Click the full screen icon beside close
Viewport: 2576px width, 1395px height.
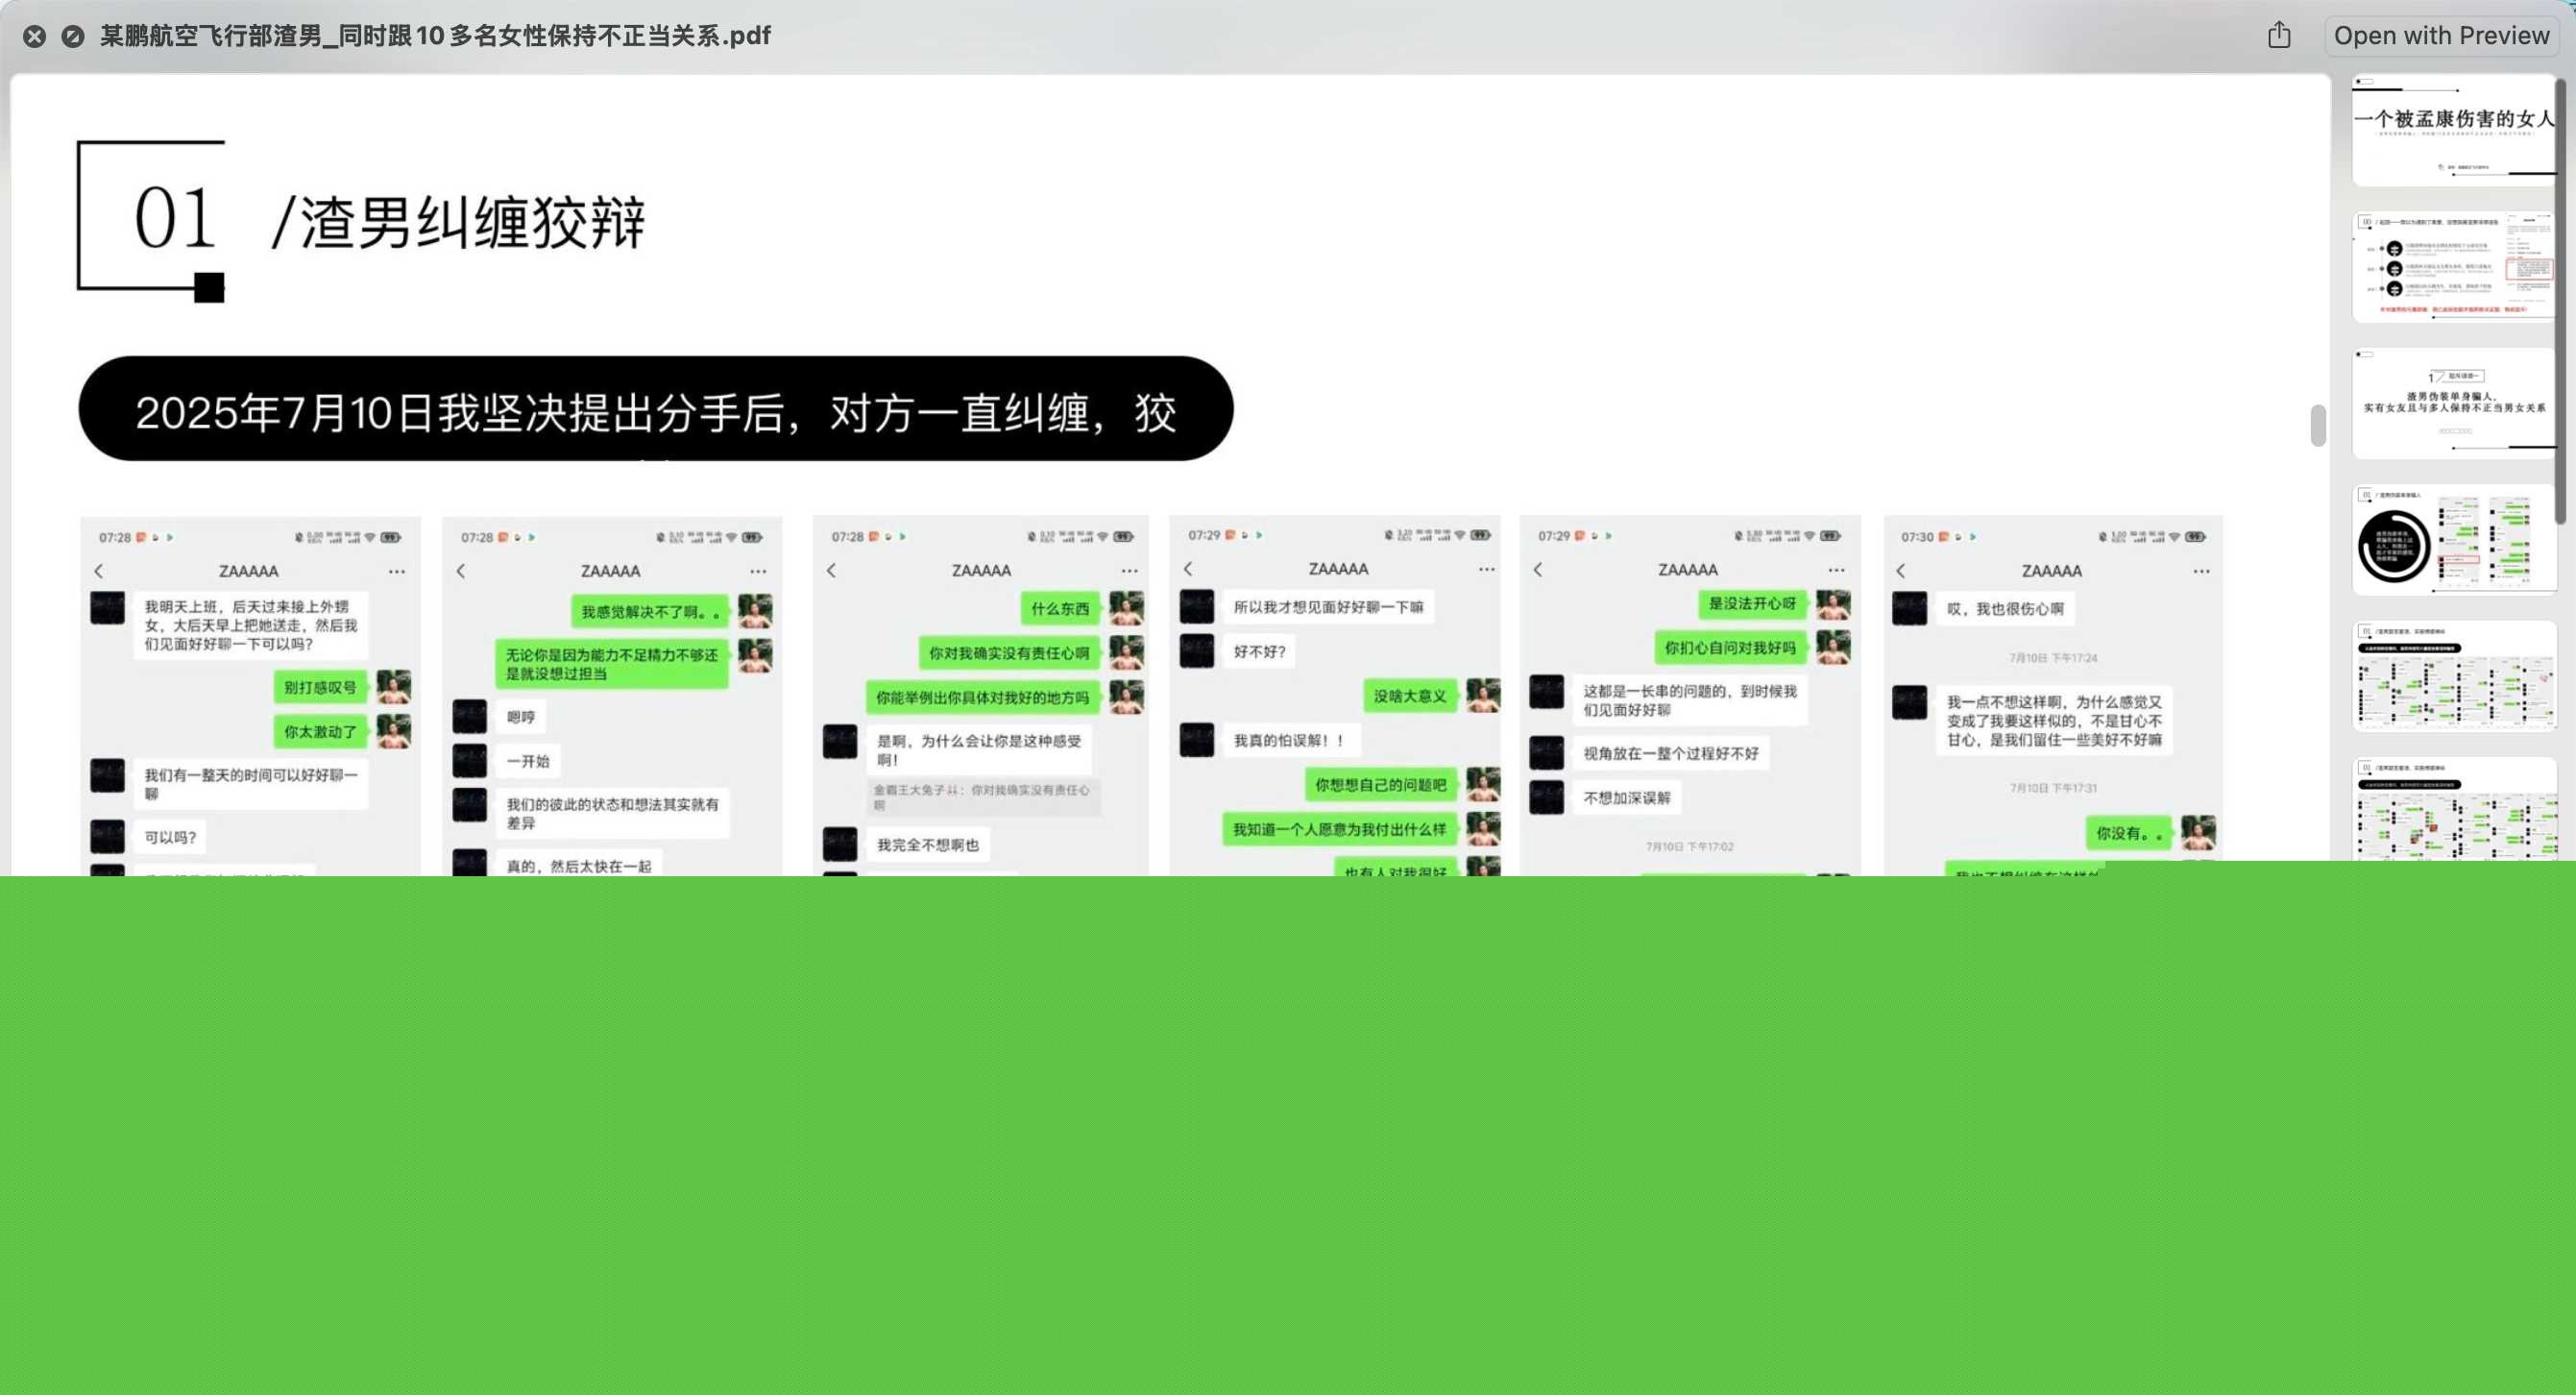tap(72, 37)
